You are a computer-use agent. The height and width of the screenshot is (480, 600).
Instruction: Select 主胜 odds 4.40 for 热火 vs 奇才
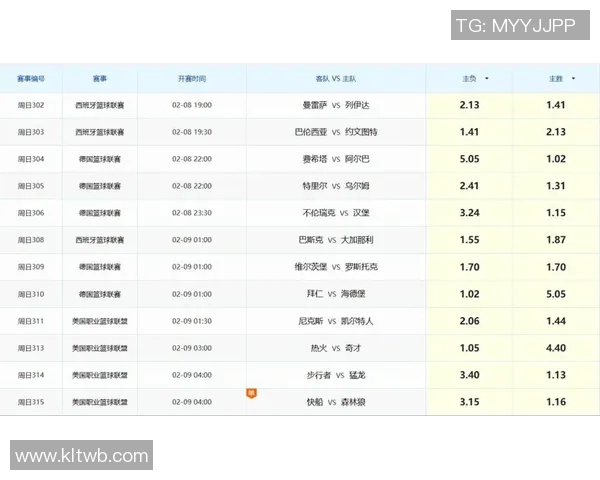tap(556, 348)
